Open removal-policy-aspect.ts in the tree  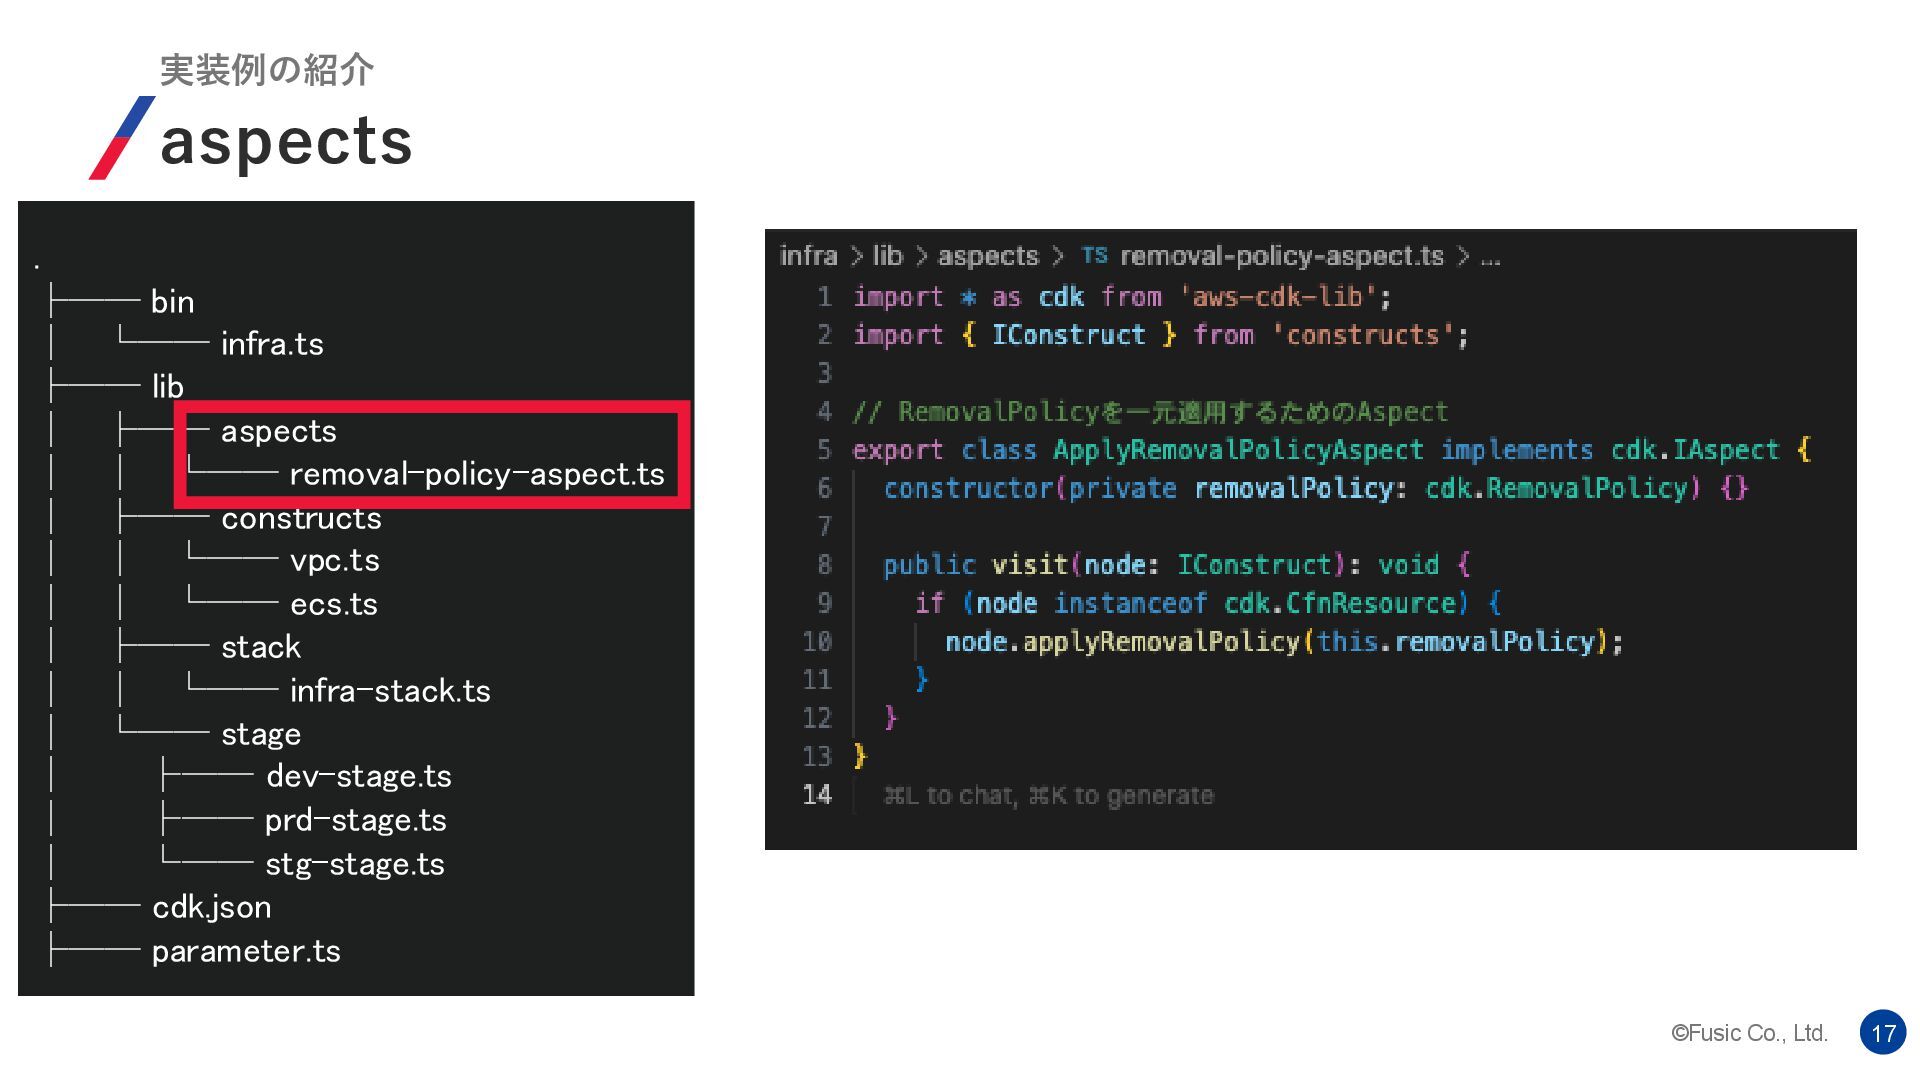pos(477,474)
